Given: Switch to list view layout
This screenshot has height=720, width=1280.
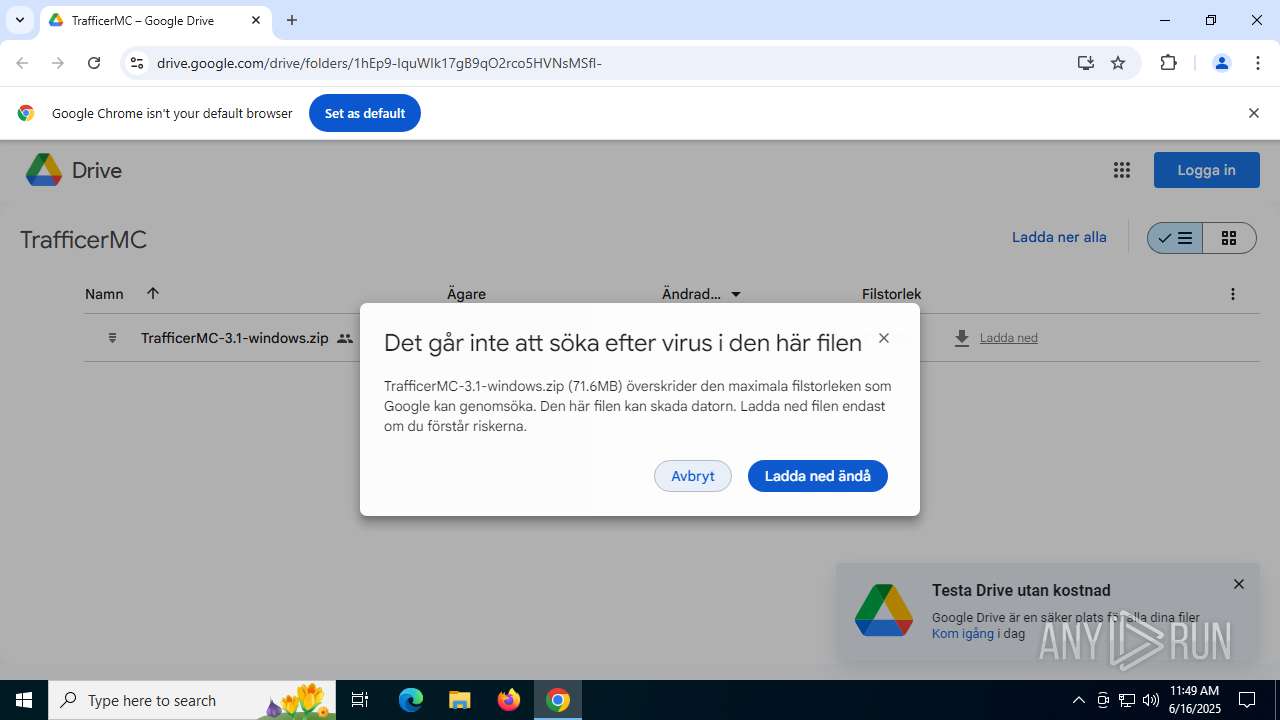Looking at the screenshot, I should point(1175,238).
